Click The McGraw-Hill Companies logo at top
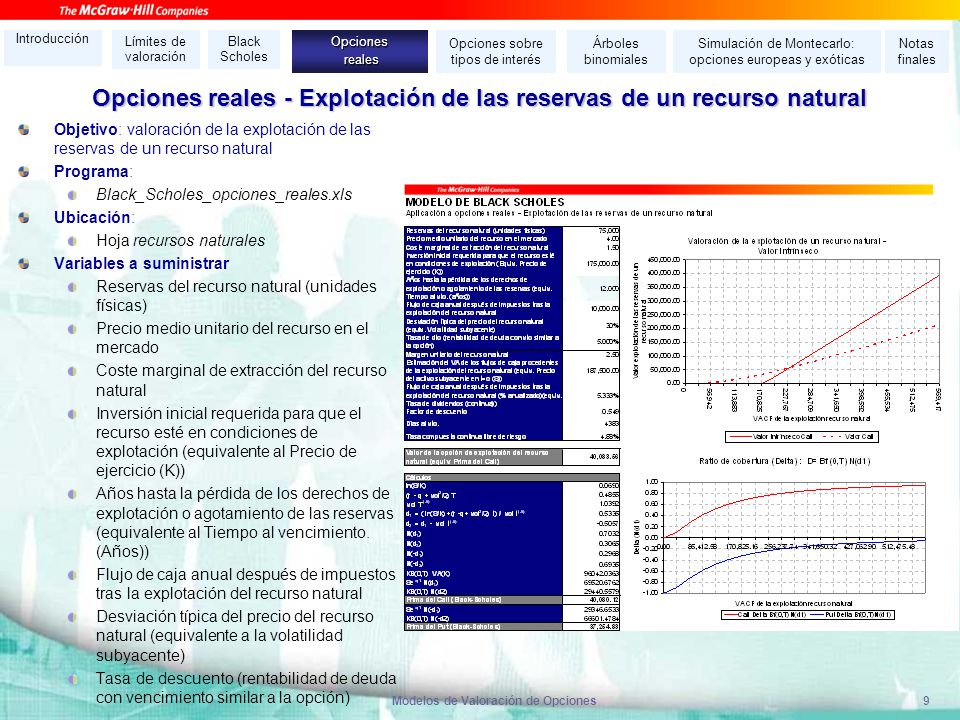The height and width of the screenshot is (720, 960). tap(133, 10)
